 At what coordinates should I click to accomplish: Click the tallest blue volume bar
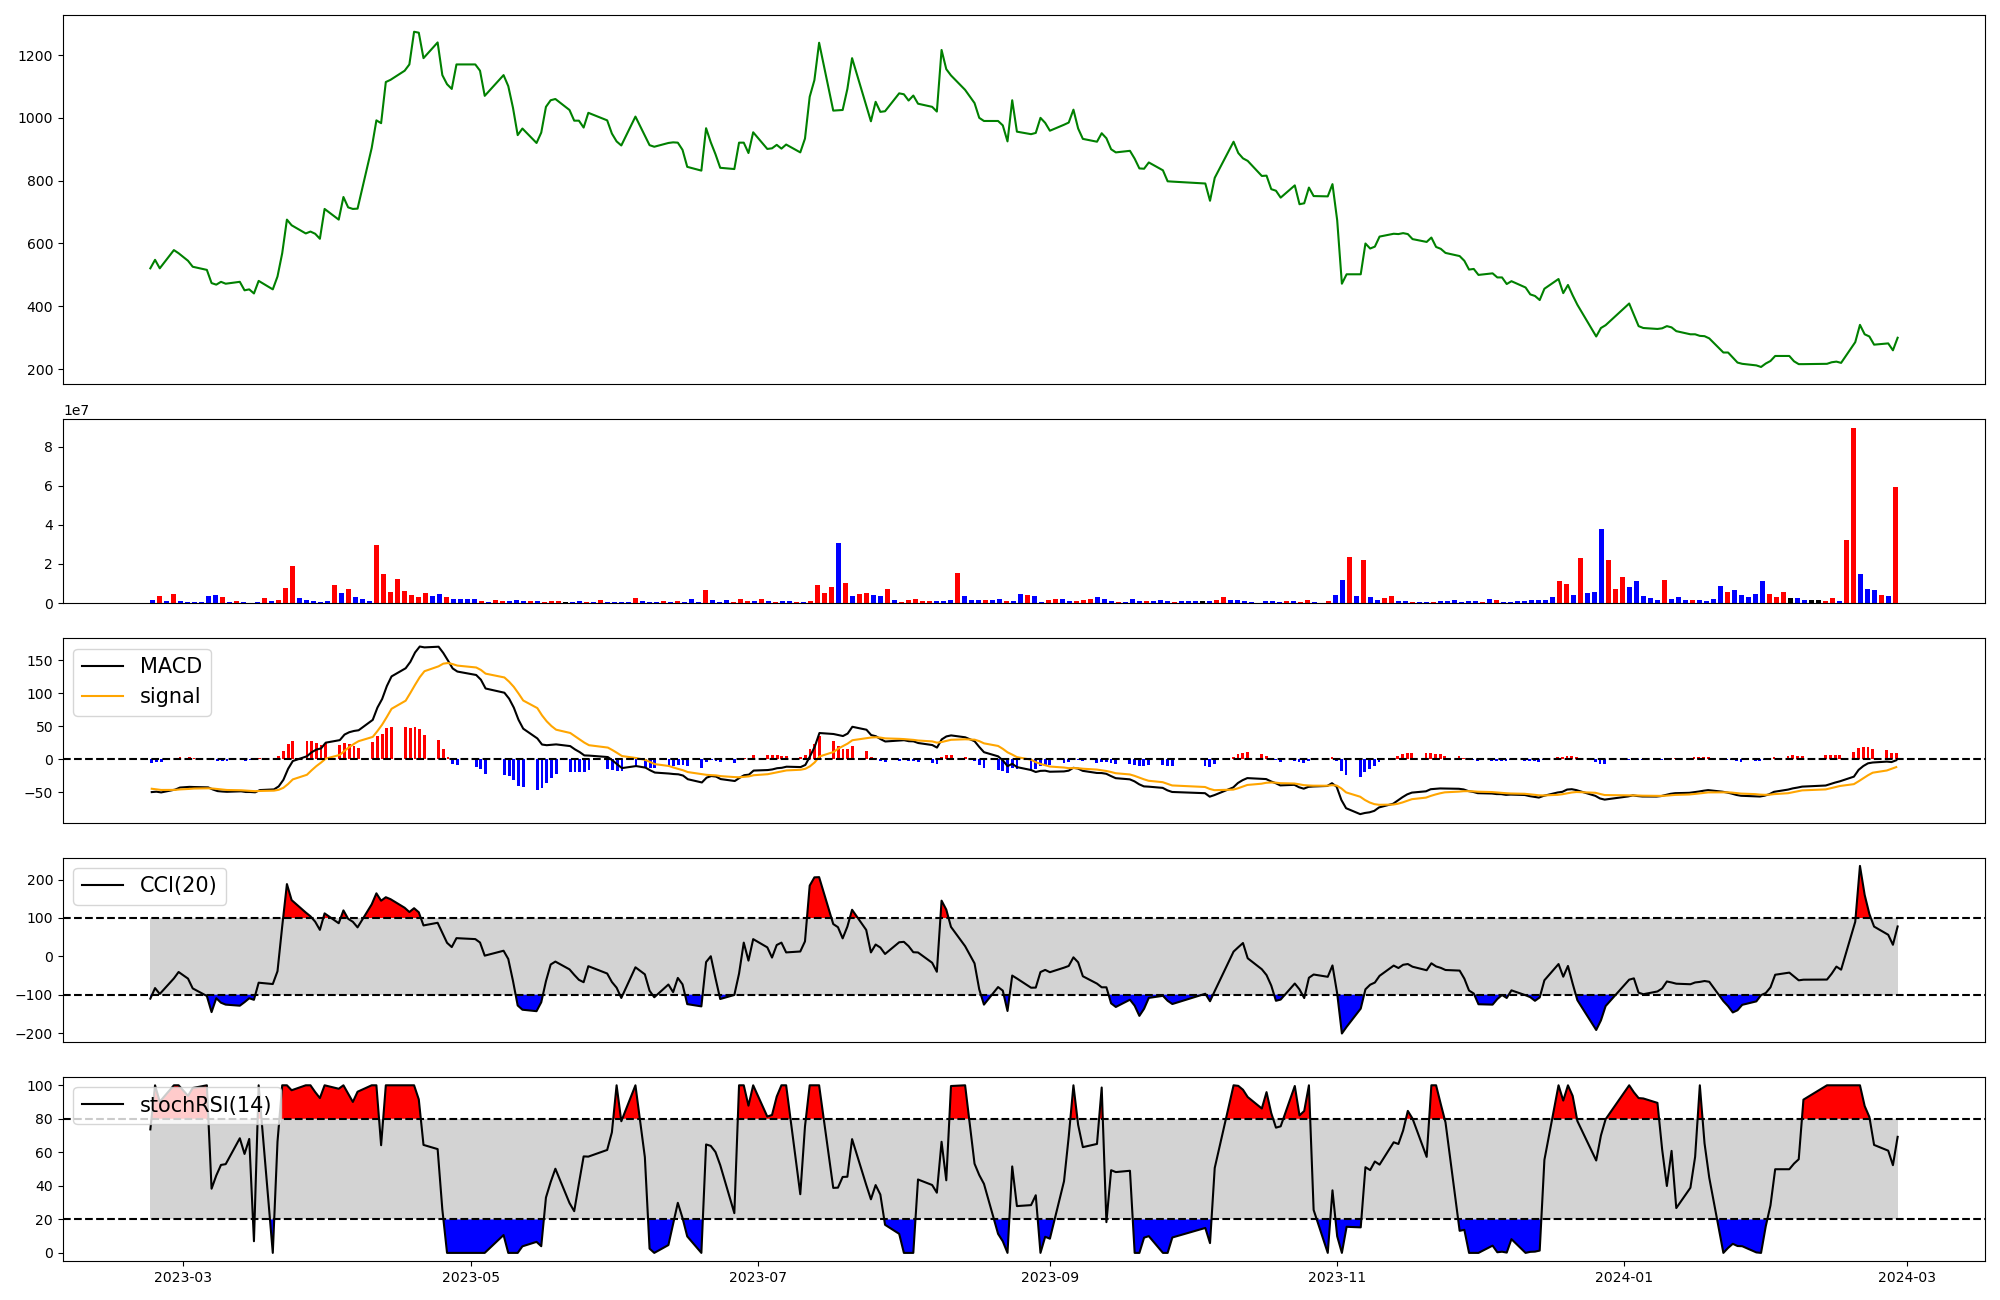coord(1601,565)
